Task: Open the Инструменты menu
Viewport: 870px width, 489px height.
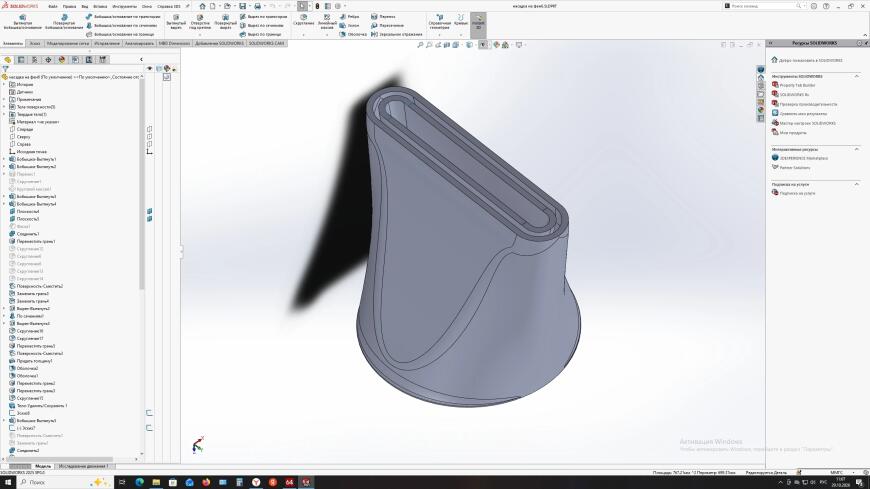Action: [x=124, y=6]
